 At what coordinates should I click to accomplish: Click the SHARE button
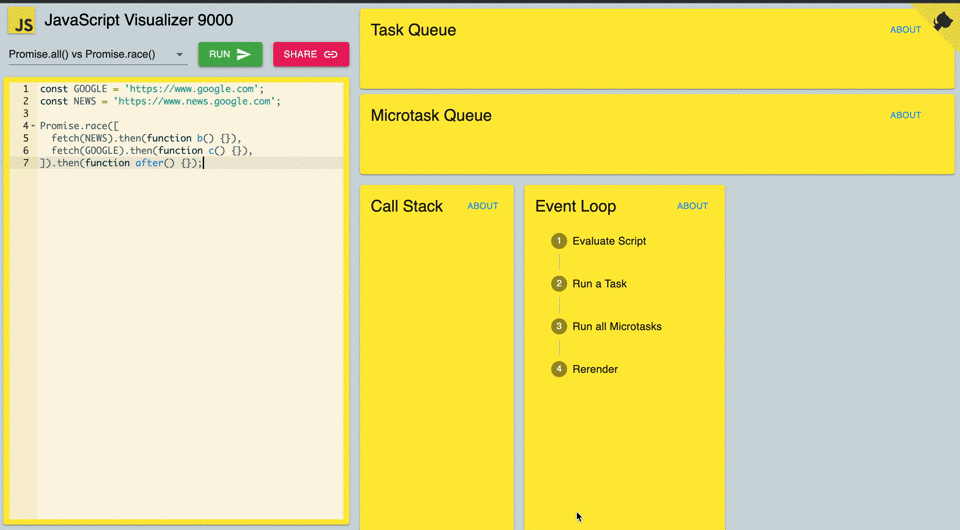click(311, 54)
